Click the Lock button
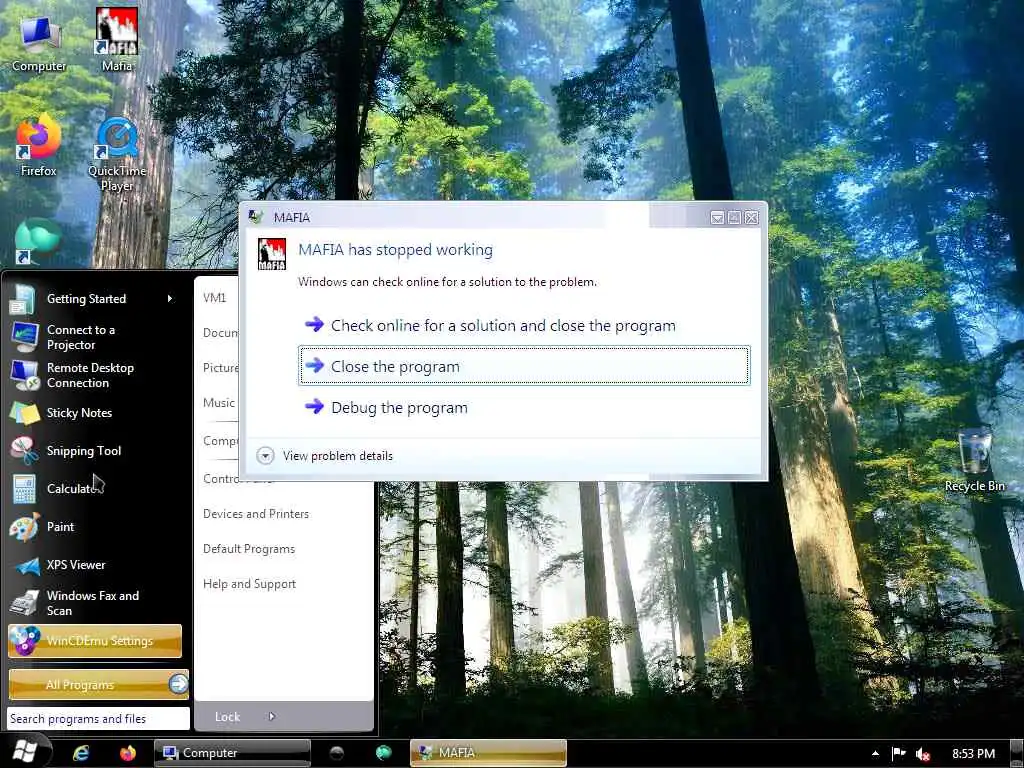Viewport: 1024px width, 768px height. (228, 716)
